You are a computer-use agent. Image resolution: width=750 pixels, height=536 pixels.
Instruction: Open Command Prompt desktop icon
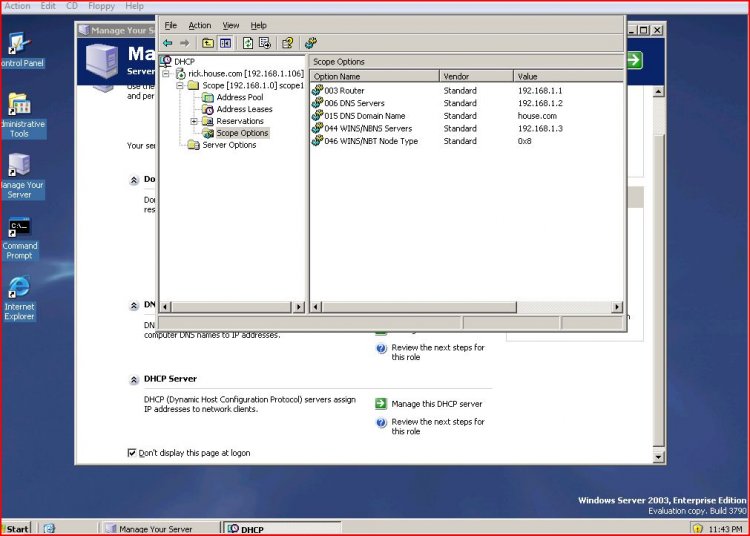(20, 239)
